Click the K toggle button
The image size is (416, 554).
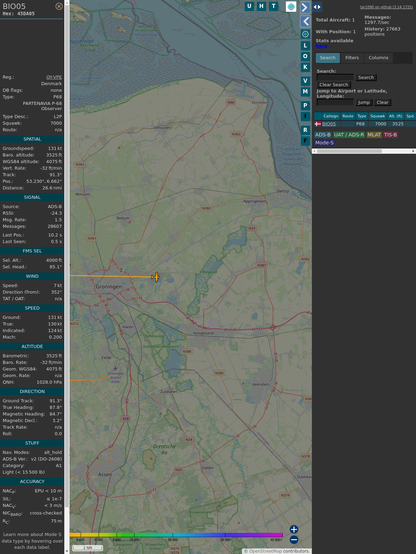pos(305,67)
